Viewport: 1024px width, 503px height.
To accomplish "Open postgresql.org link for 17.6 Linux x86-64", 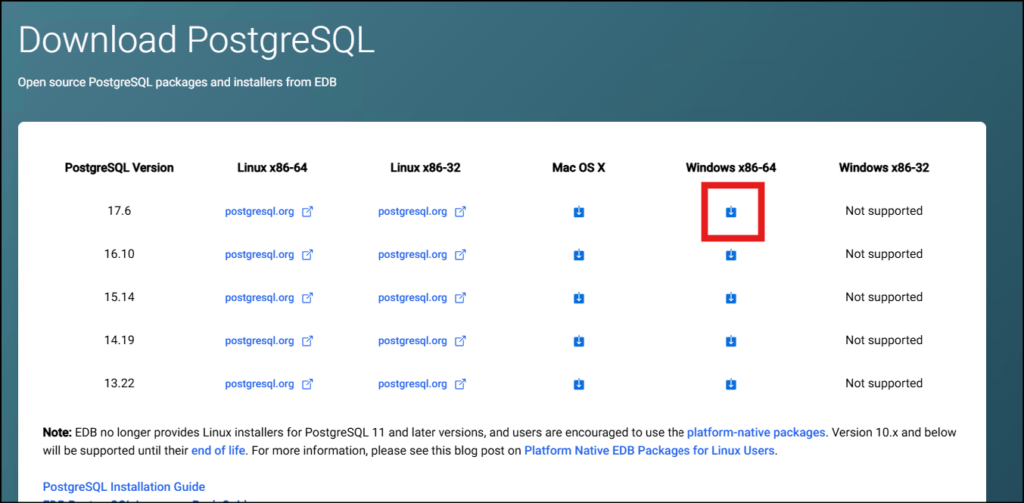I will tap(260, 211).
